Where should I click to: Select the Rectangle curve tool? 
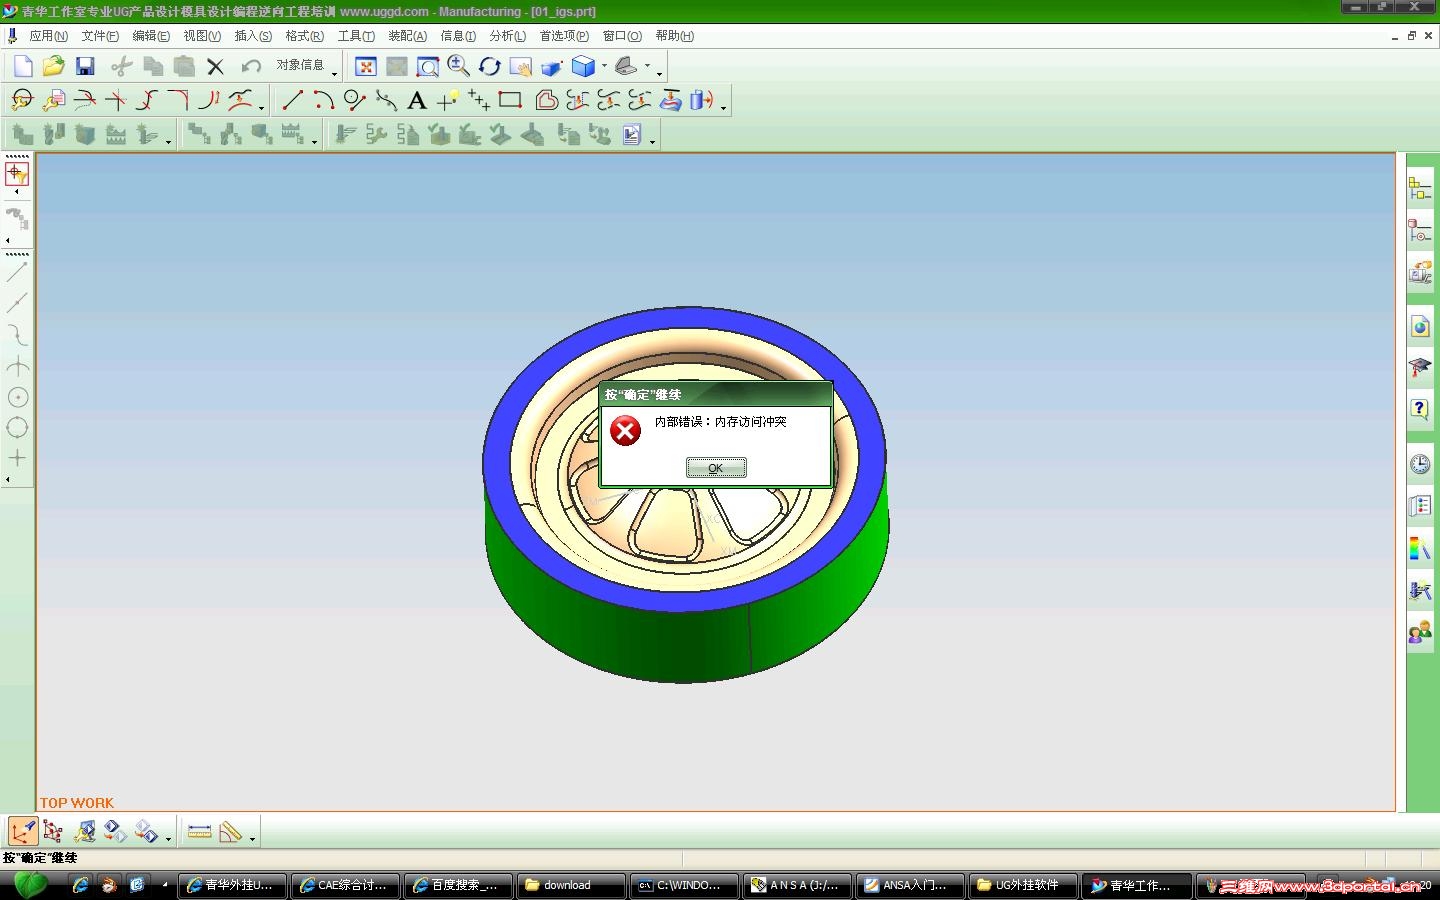pos(510,100)
